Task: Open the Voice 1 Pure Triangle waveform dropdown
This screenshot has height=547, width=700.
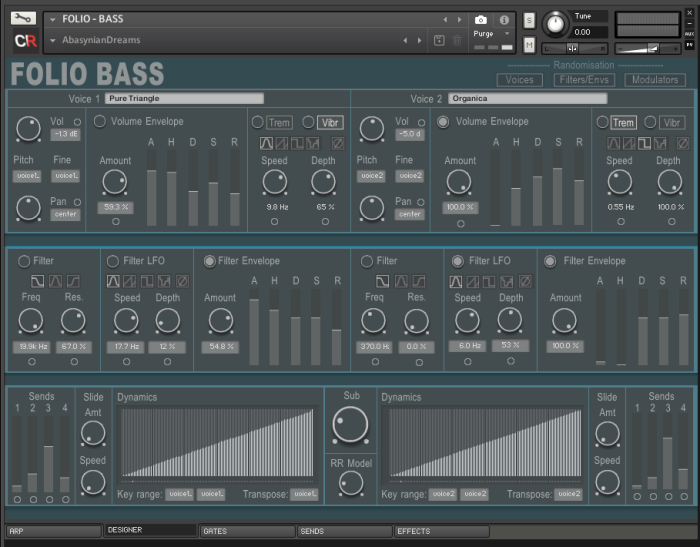Action: pos(184,98)
